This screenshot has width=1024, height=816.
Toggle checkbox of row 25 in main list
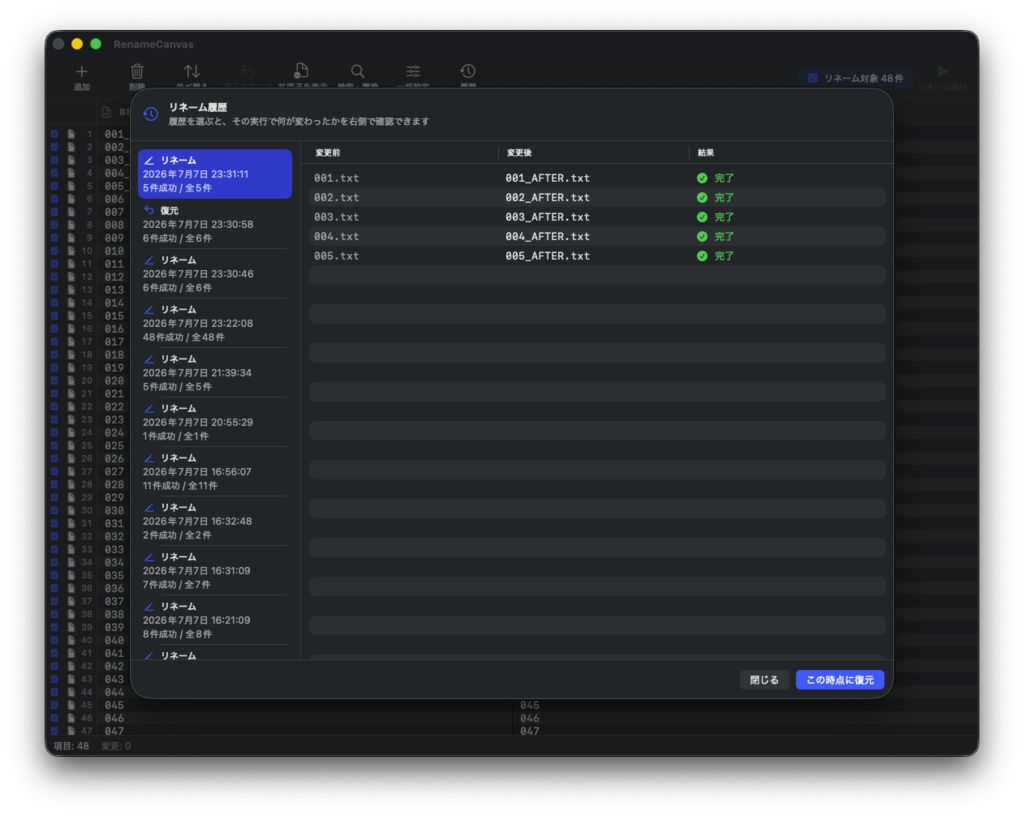pyautogui.click(x=54, y=446)
